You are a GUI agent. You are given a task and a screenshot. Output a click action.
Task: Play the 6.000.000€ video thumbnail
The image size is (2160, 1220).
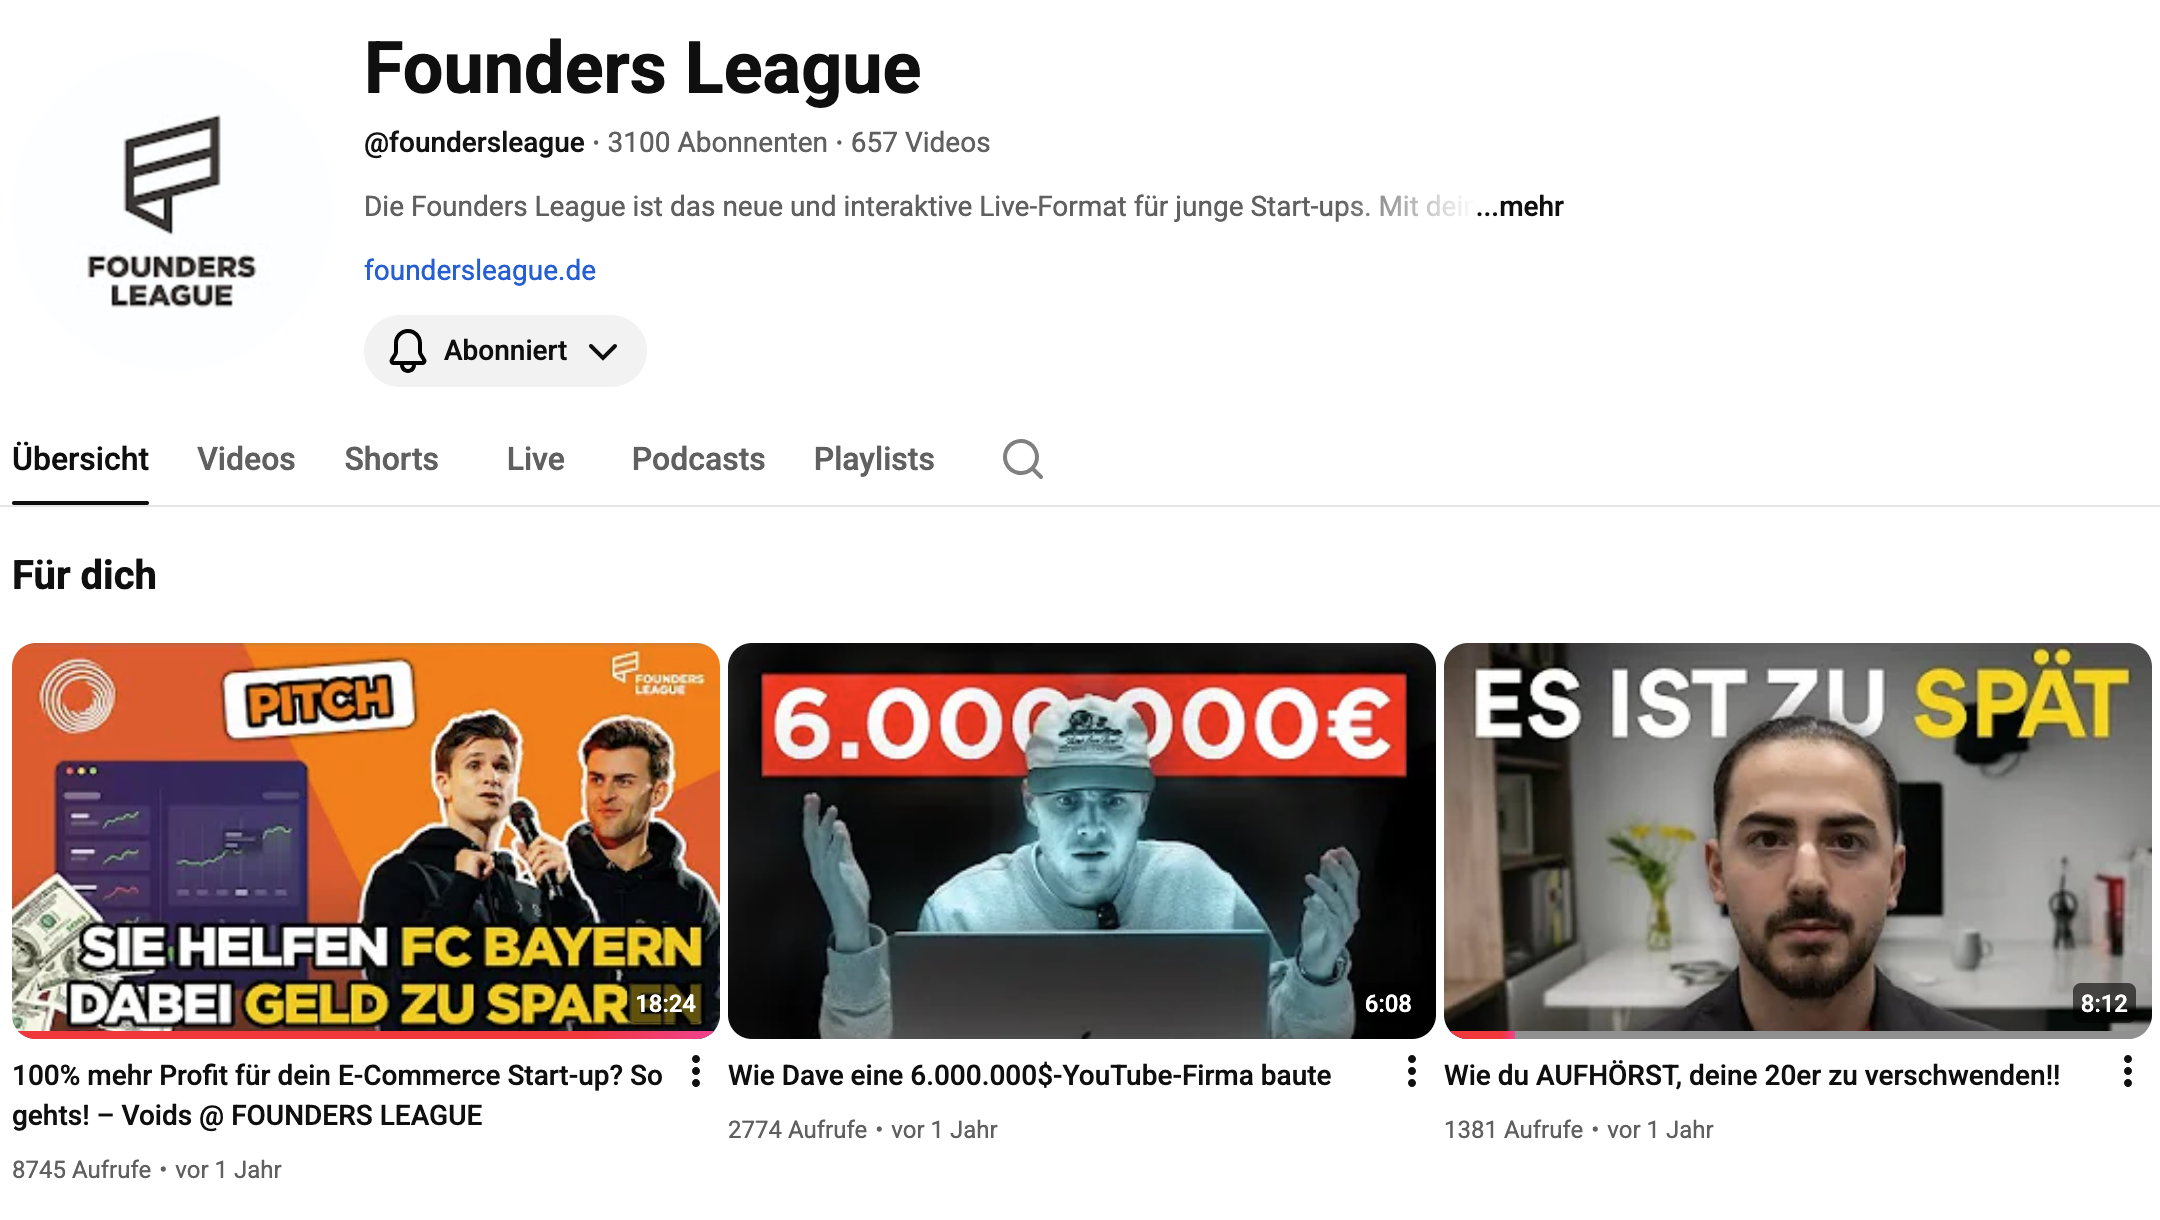(1082, 840)
